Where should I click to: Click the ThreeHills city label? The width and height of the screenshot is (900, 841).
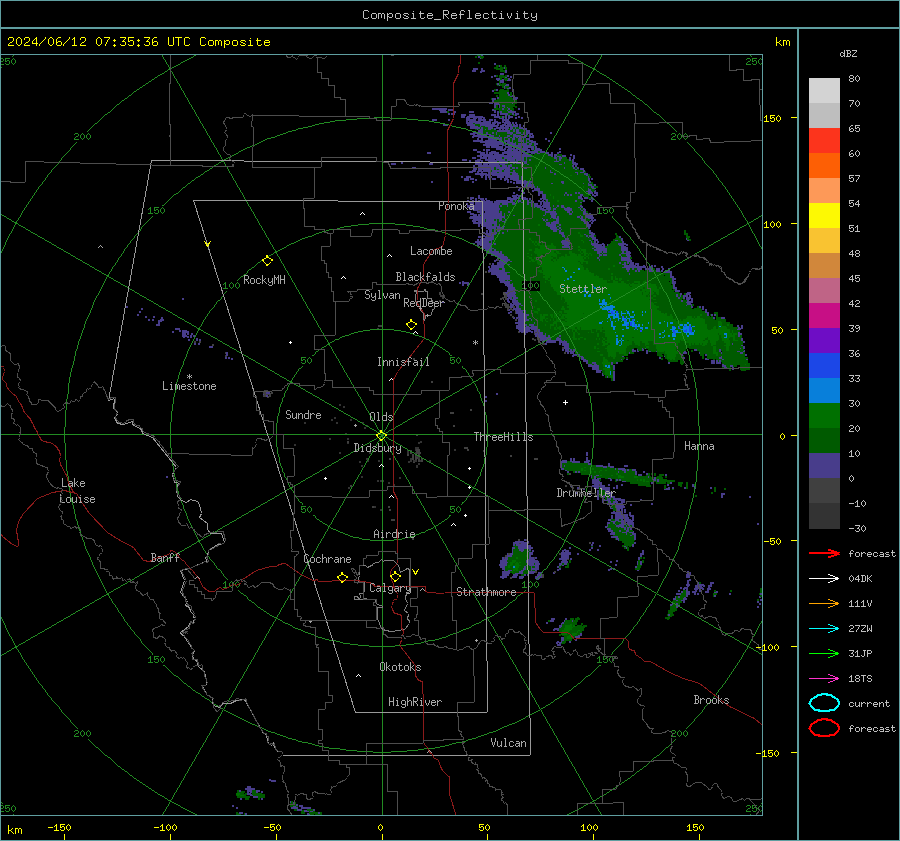click(x=503, y=437)
